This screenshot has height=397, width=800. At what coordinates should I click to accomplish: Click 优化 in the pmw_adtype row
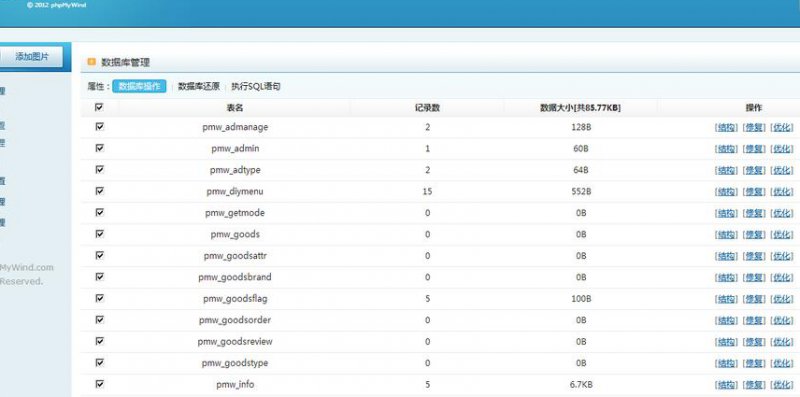click(782, 170)
